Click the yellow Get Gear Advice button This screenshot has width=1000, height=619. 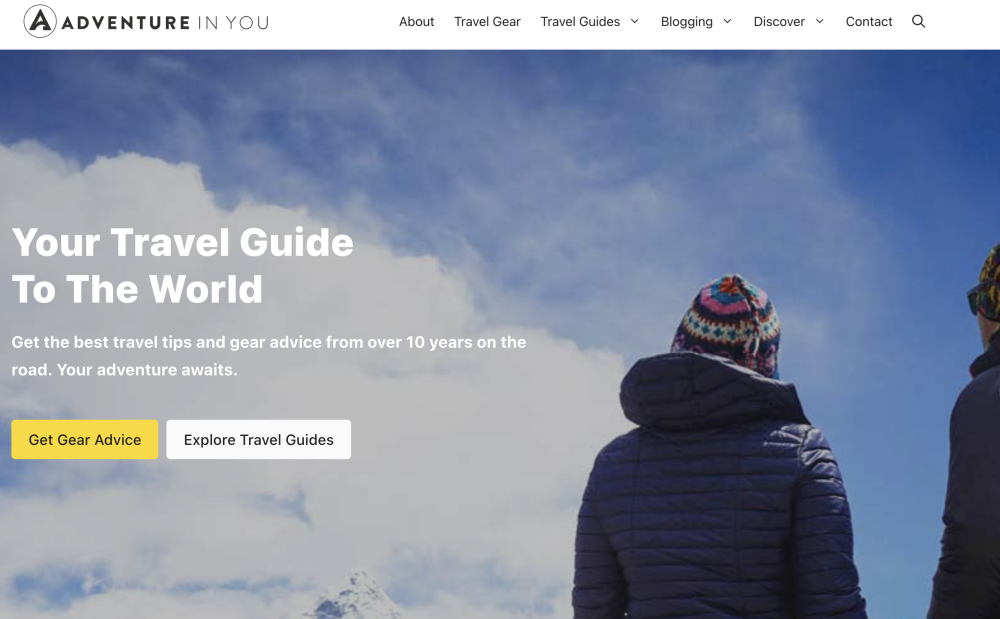[x=85, y=439]
